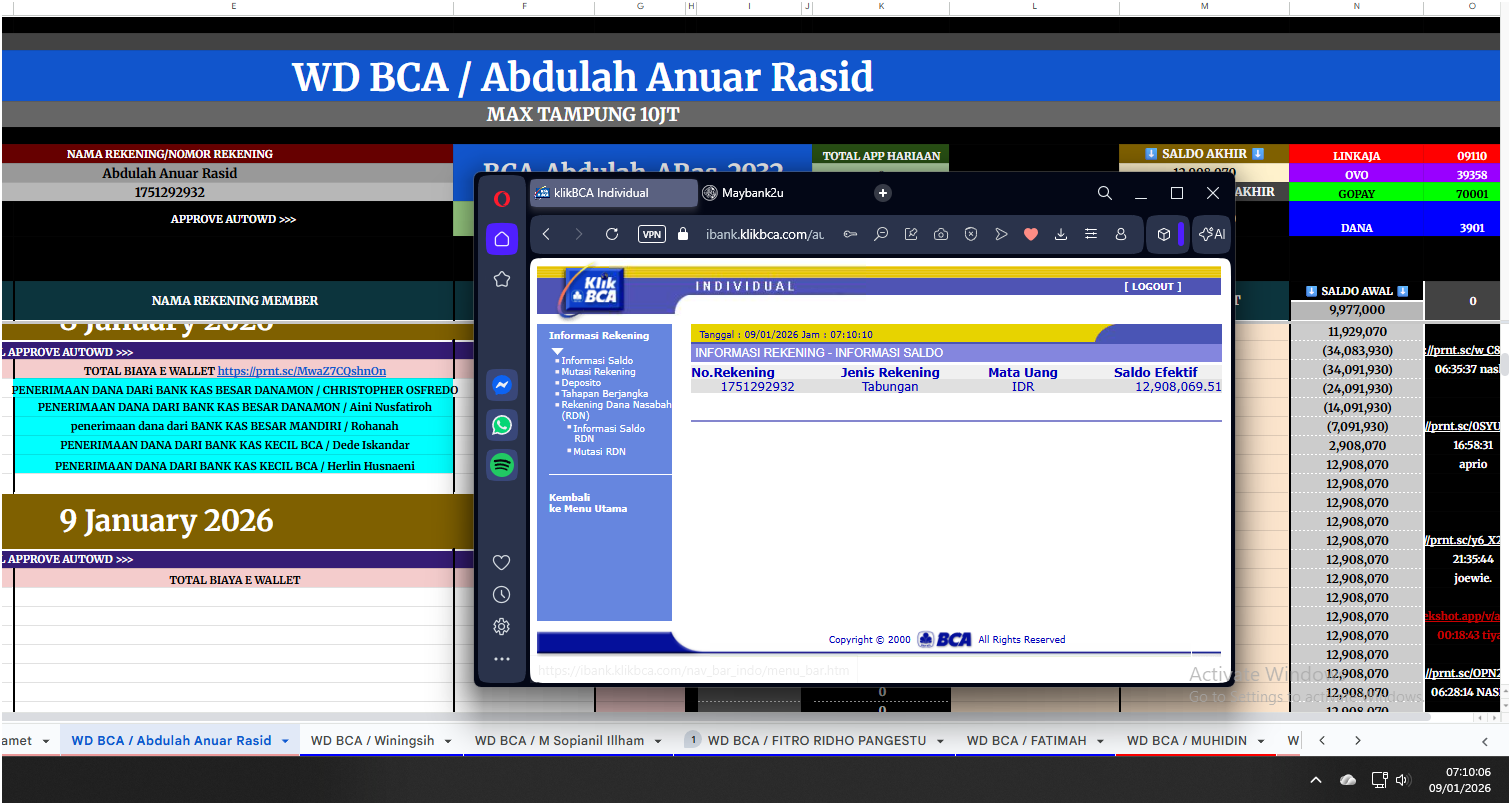Switch to WD BCA / FATIMAH sheet
1511x805 pixels.
(1027, 741)
